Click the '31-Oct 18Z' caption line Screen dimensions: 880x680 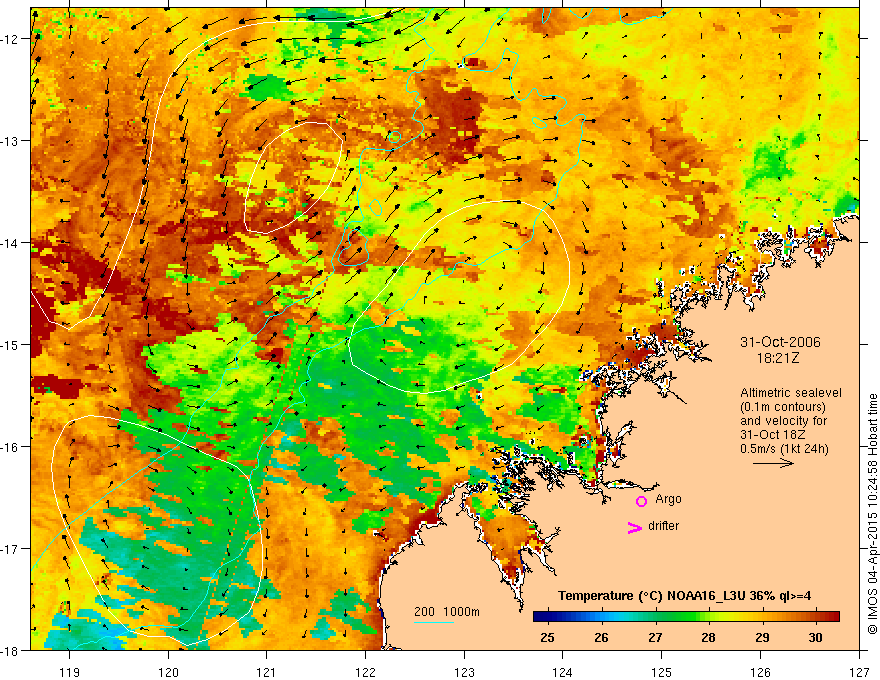(x=772, y=435)
